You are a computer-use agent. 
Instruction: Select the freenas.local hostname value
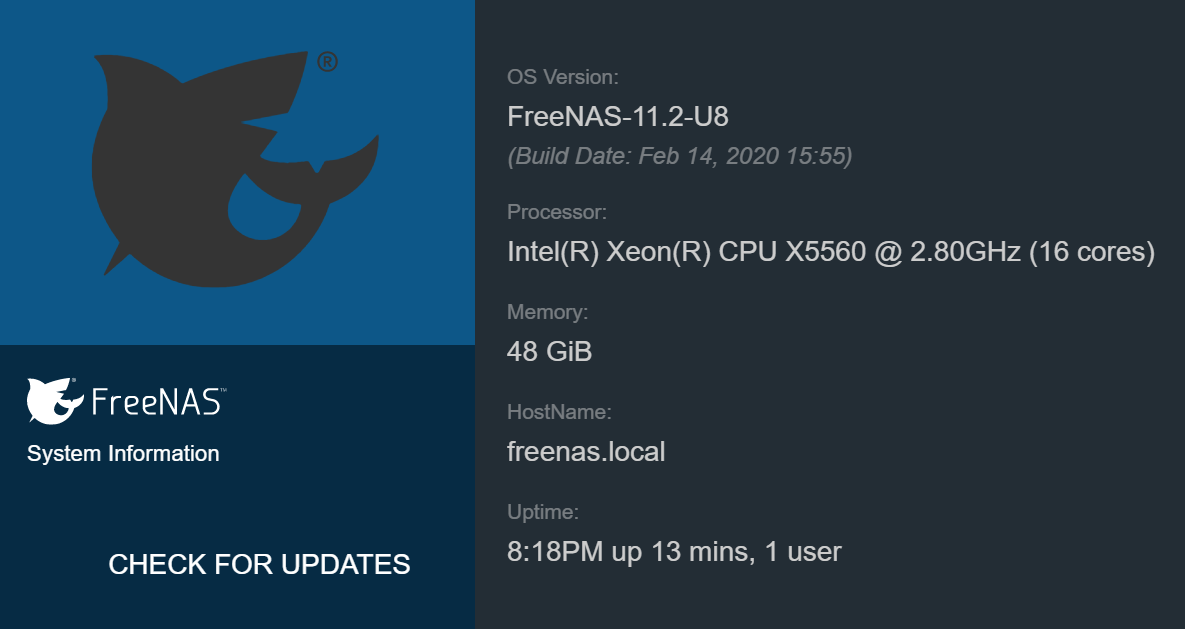pyautogui.click(x=586, y=452)
